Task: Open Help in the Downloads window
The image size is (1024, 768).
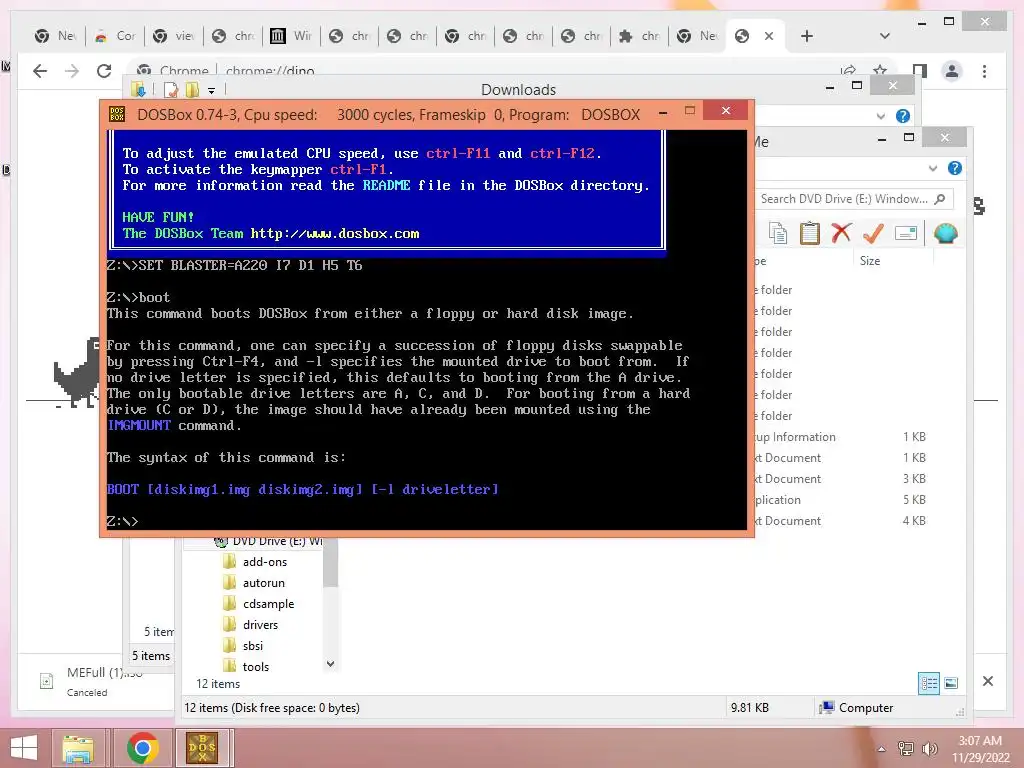Action: 903,116
